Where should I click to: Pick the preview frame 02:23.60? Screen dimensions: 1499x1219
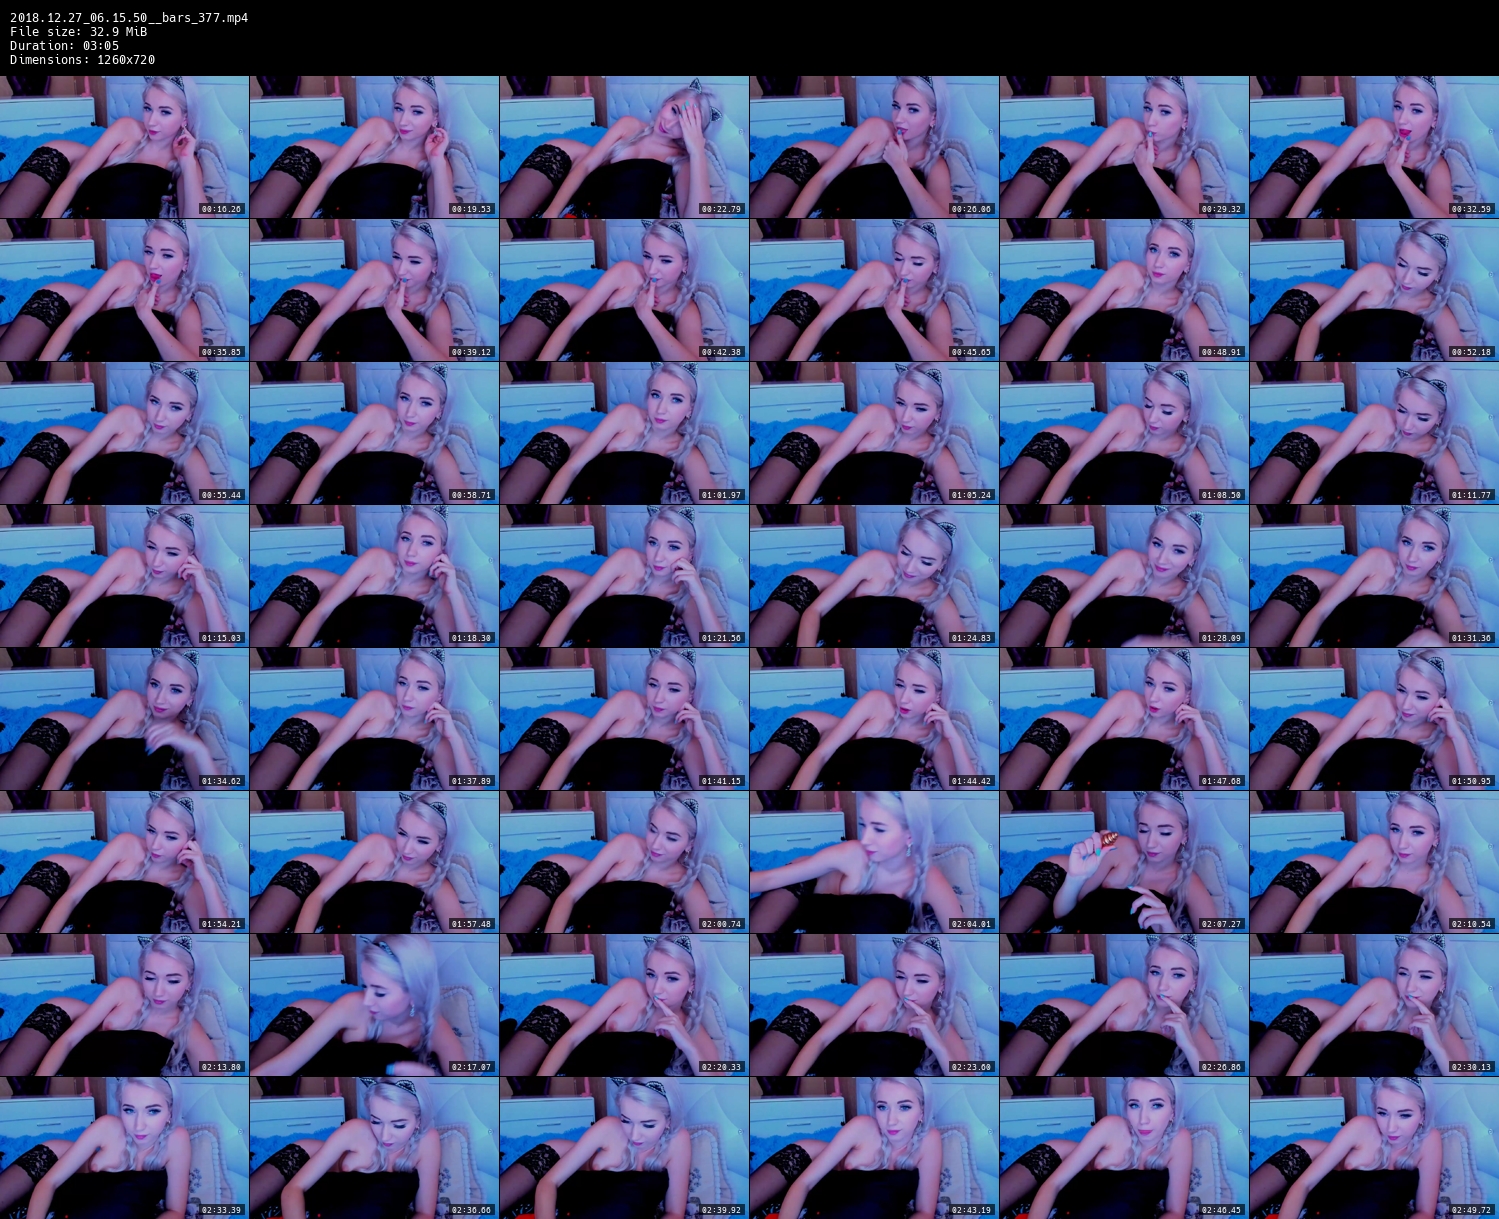tap(874, 1005)
